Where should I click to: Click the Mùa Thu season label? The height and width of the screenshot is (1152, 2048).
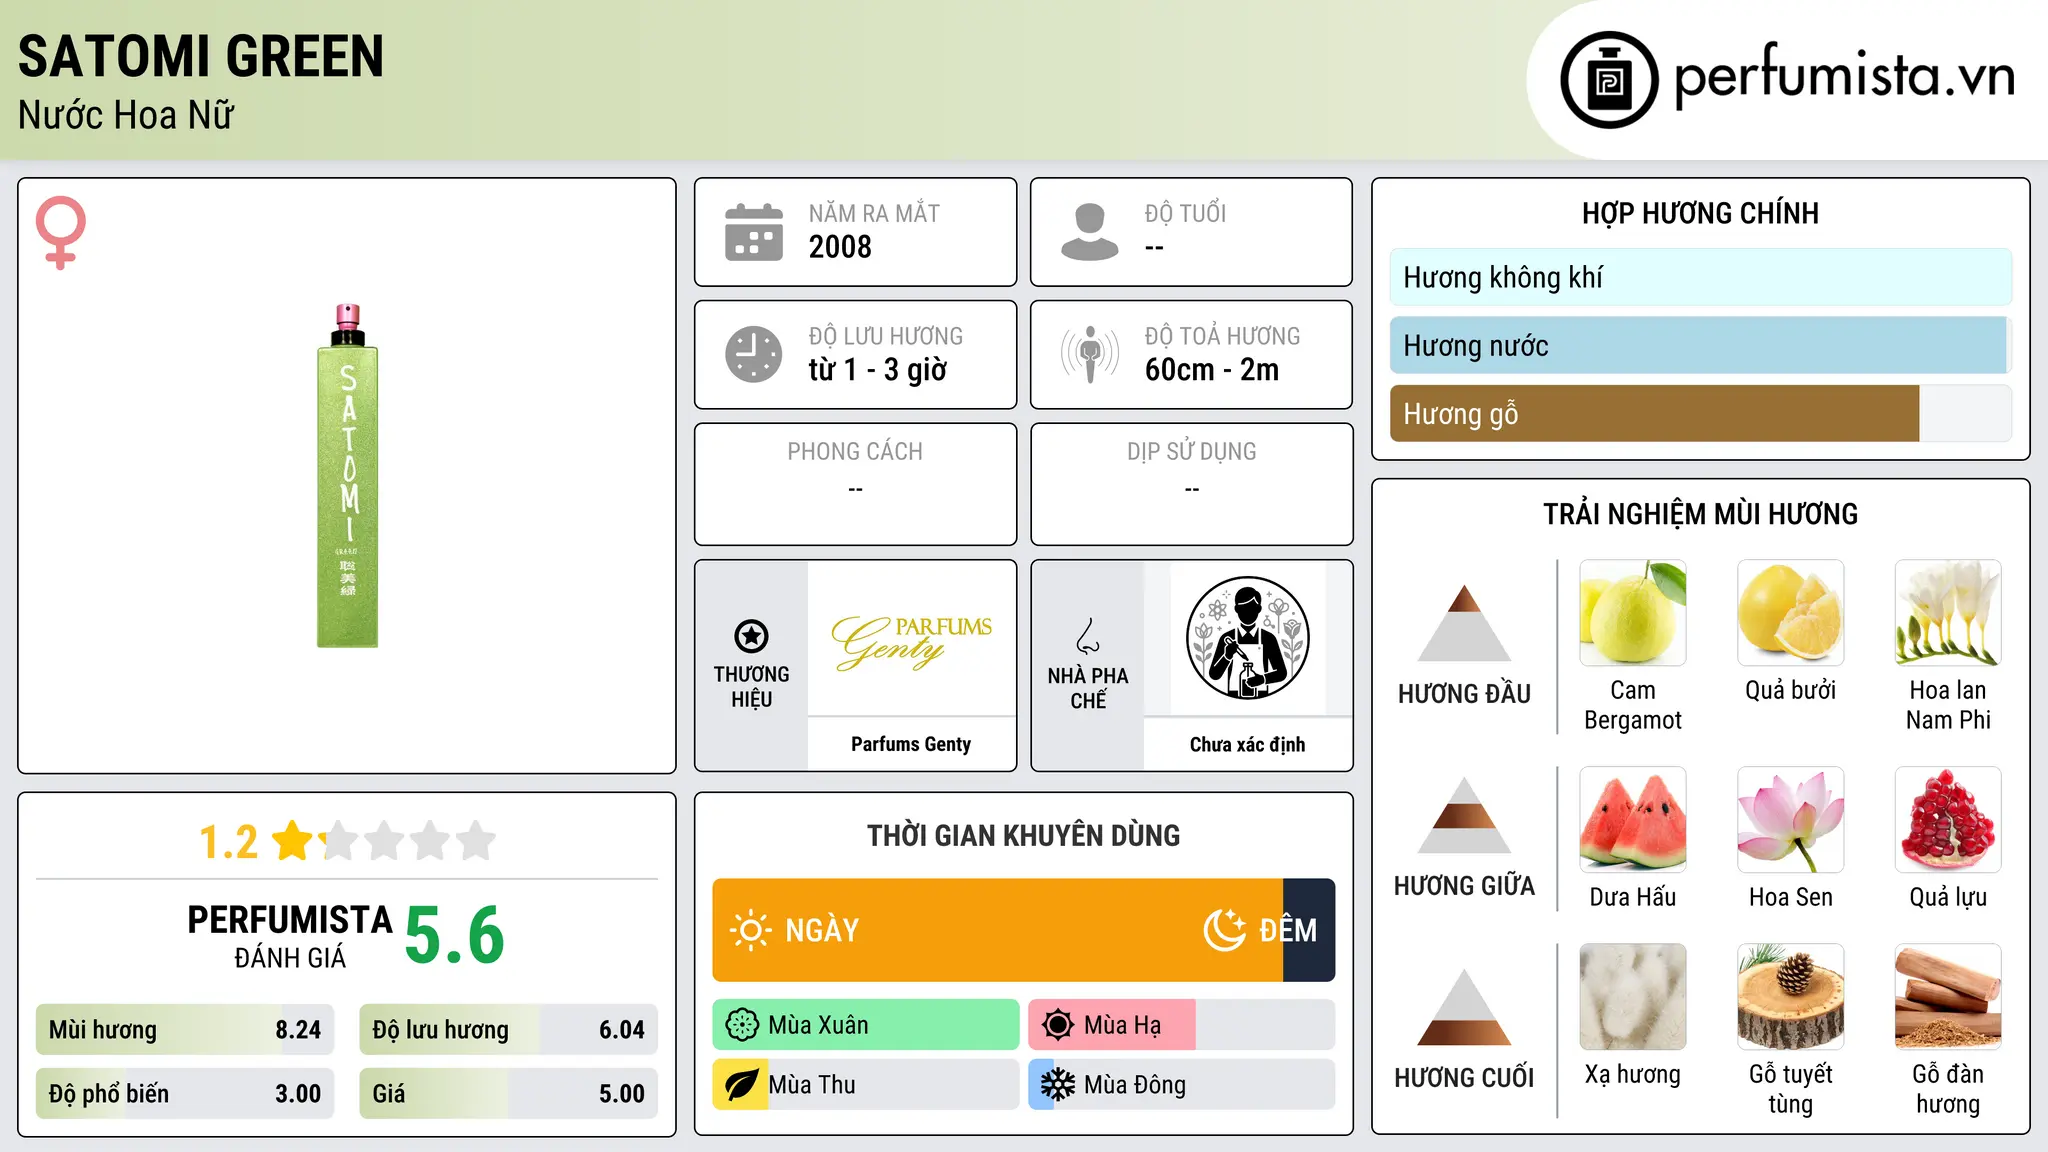tap(812, 1085)
